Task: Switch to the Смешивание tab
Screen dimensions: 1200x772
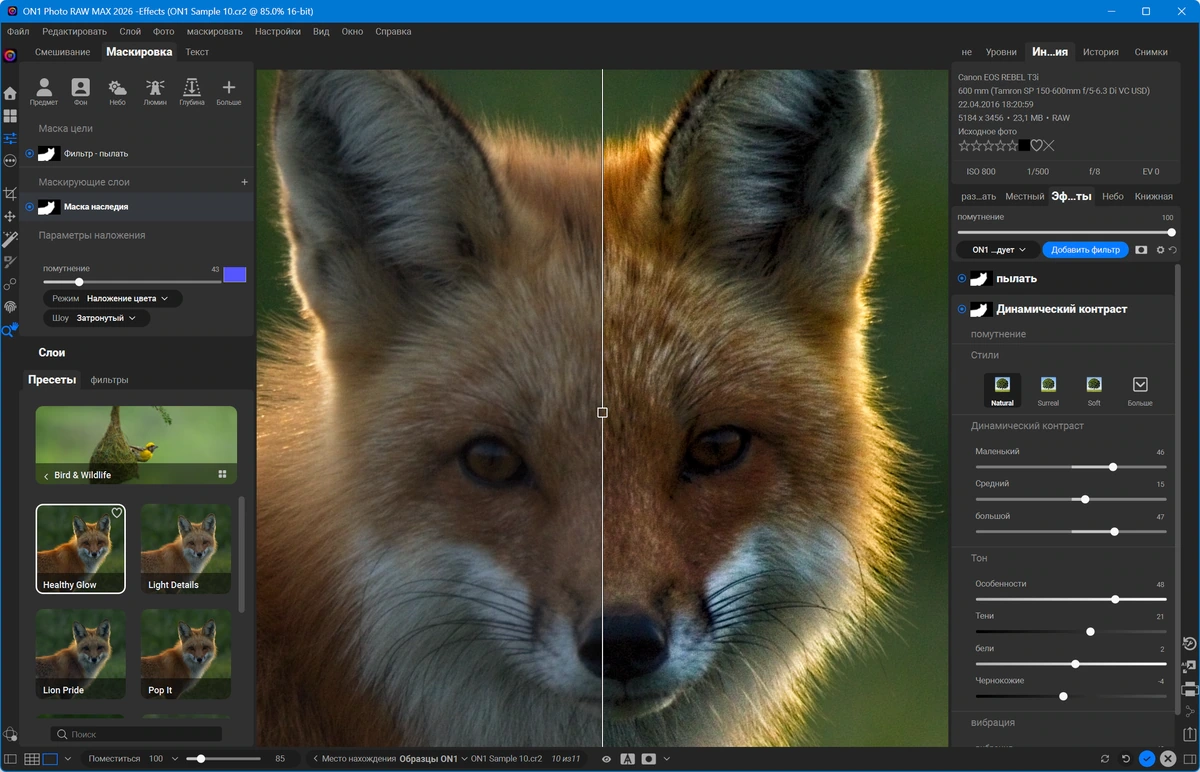Action: pos(62,52)
